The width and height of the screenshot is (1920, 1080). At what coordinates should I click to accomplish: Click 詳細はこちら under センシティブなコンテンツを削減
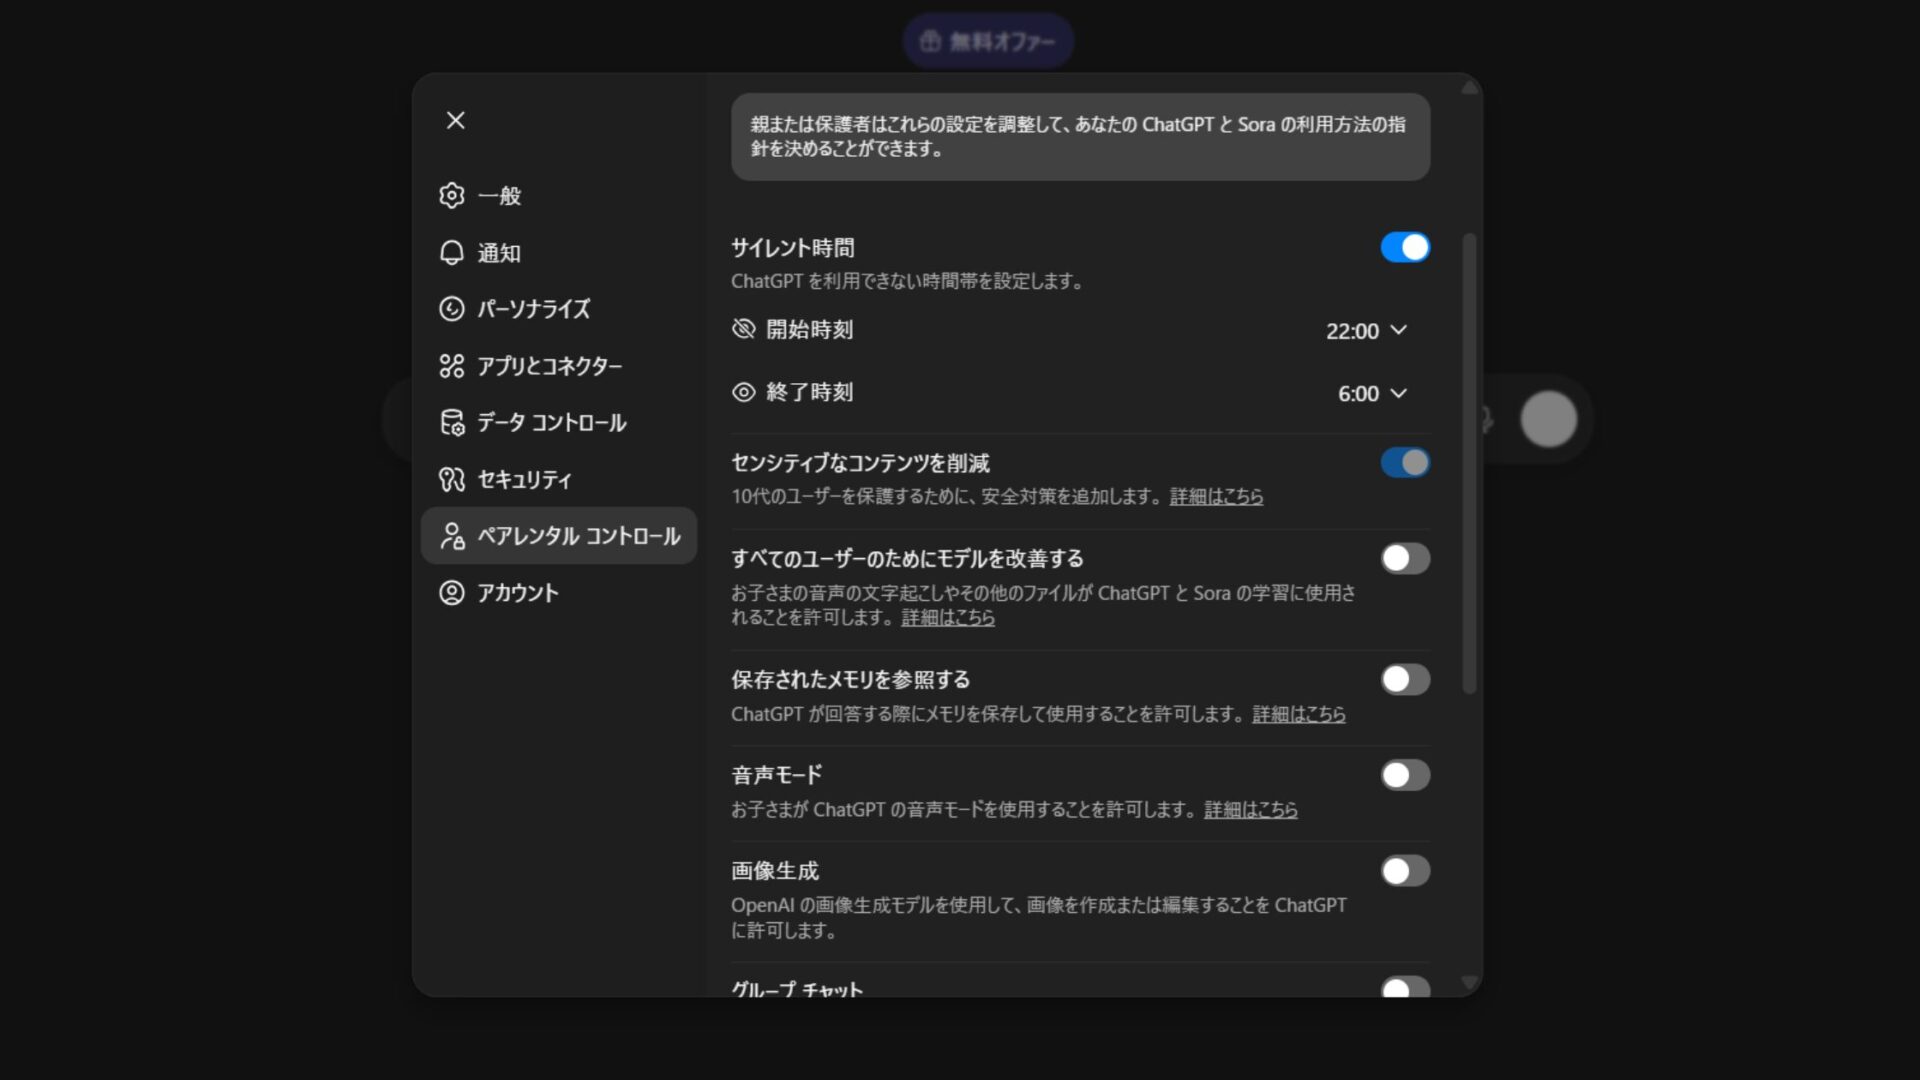pos(1215,496)
